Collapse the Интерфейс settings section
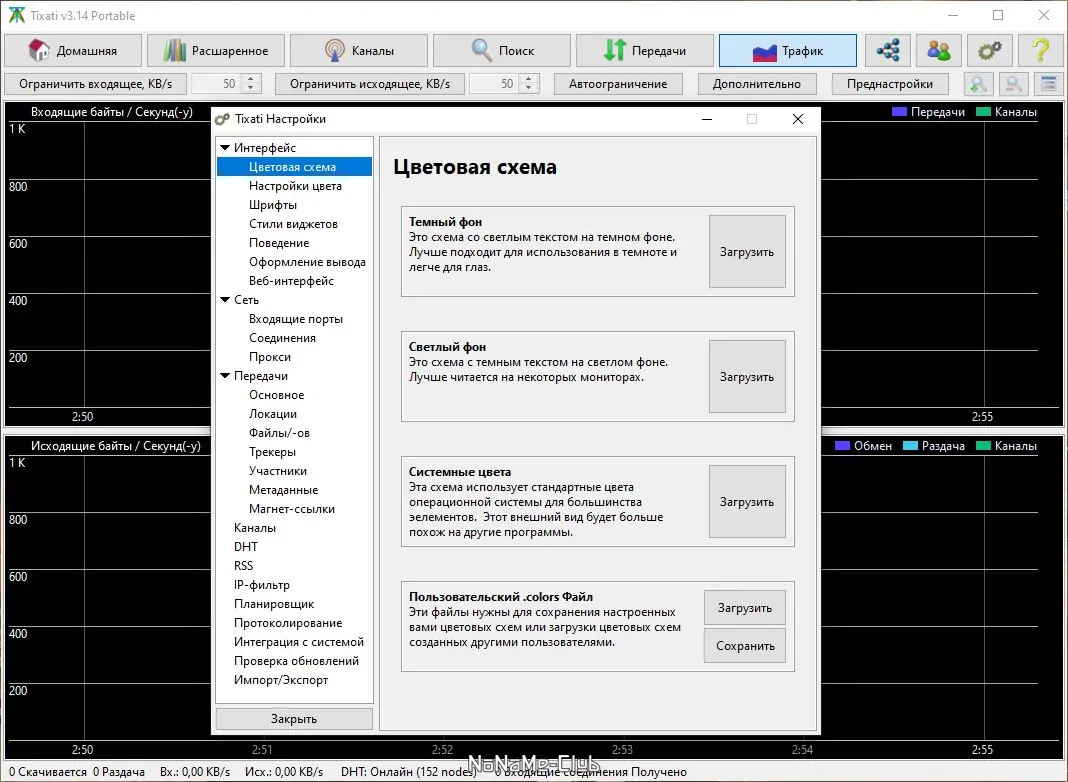Screen dimensions: 1068x782 pos(226,147)
